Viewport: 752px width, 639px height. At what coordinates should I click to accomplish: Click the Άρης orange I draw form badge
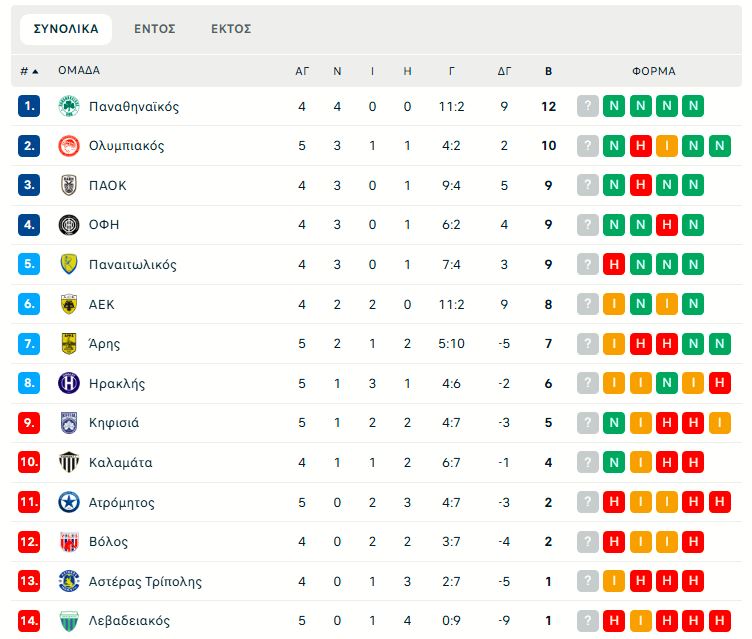point(614,343)
